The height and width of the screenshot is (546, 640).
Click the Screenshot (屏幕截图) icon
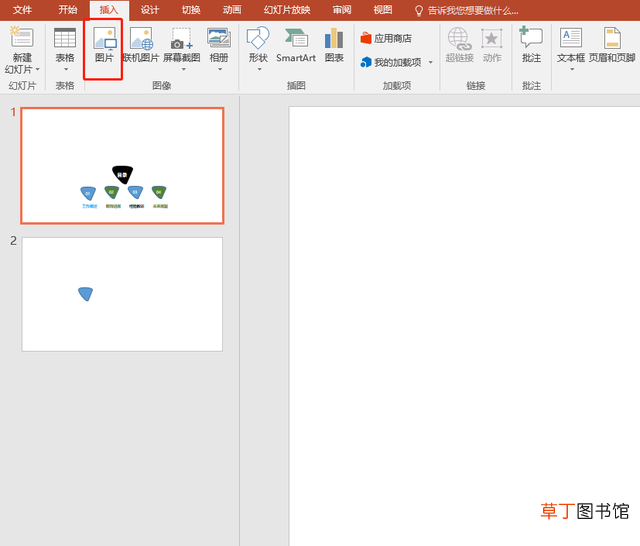181,38
